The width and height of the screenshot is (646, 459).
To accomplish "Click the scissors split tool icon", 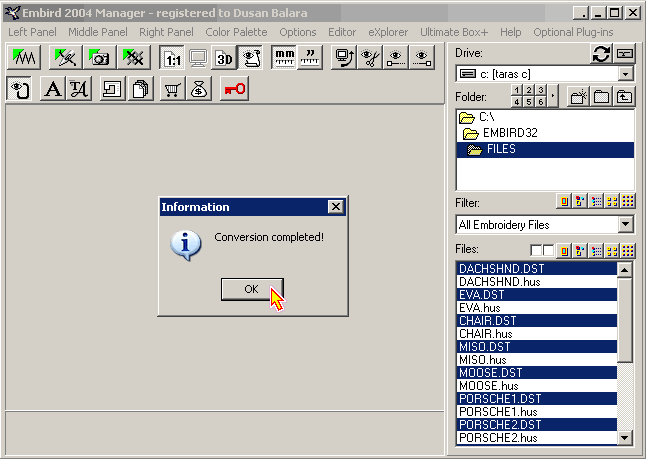I will 371,58.
